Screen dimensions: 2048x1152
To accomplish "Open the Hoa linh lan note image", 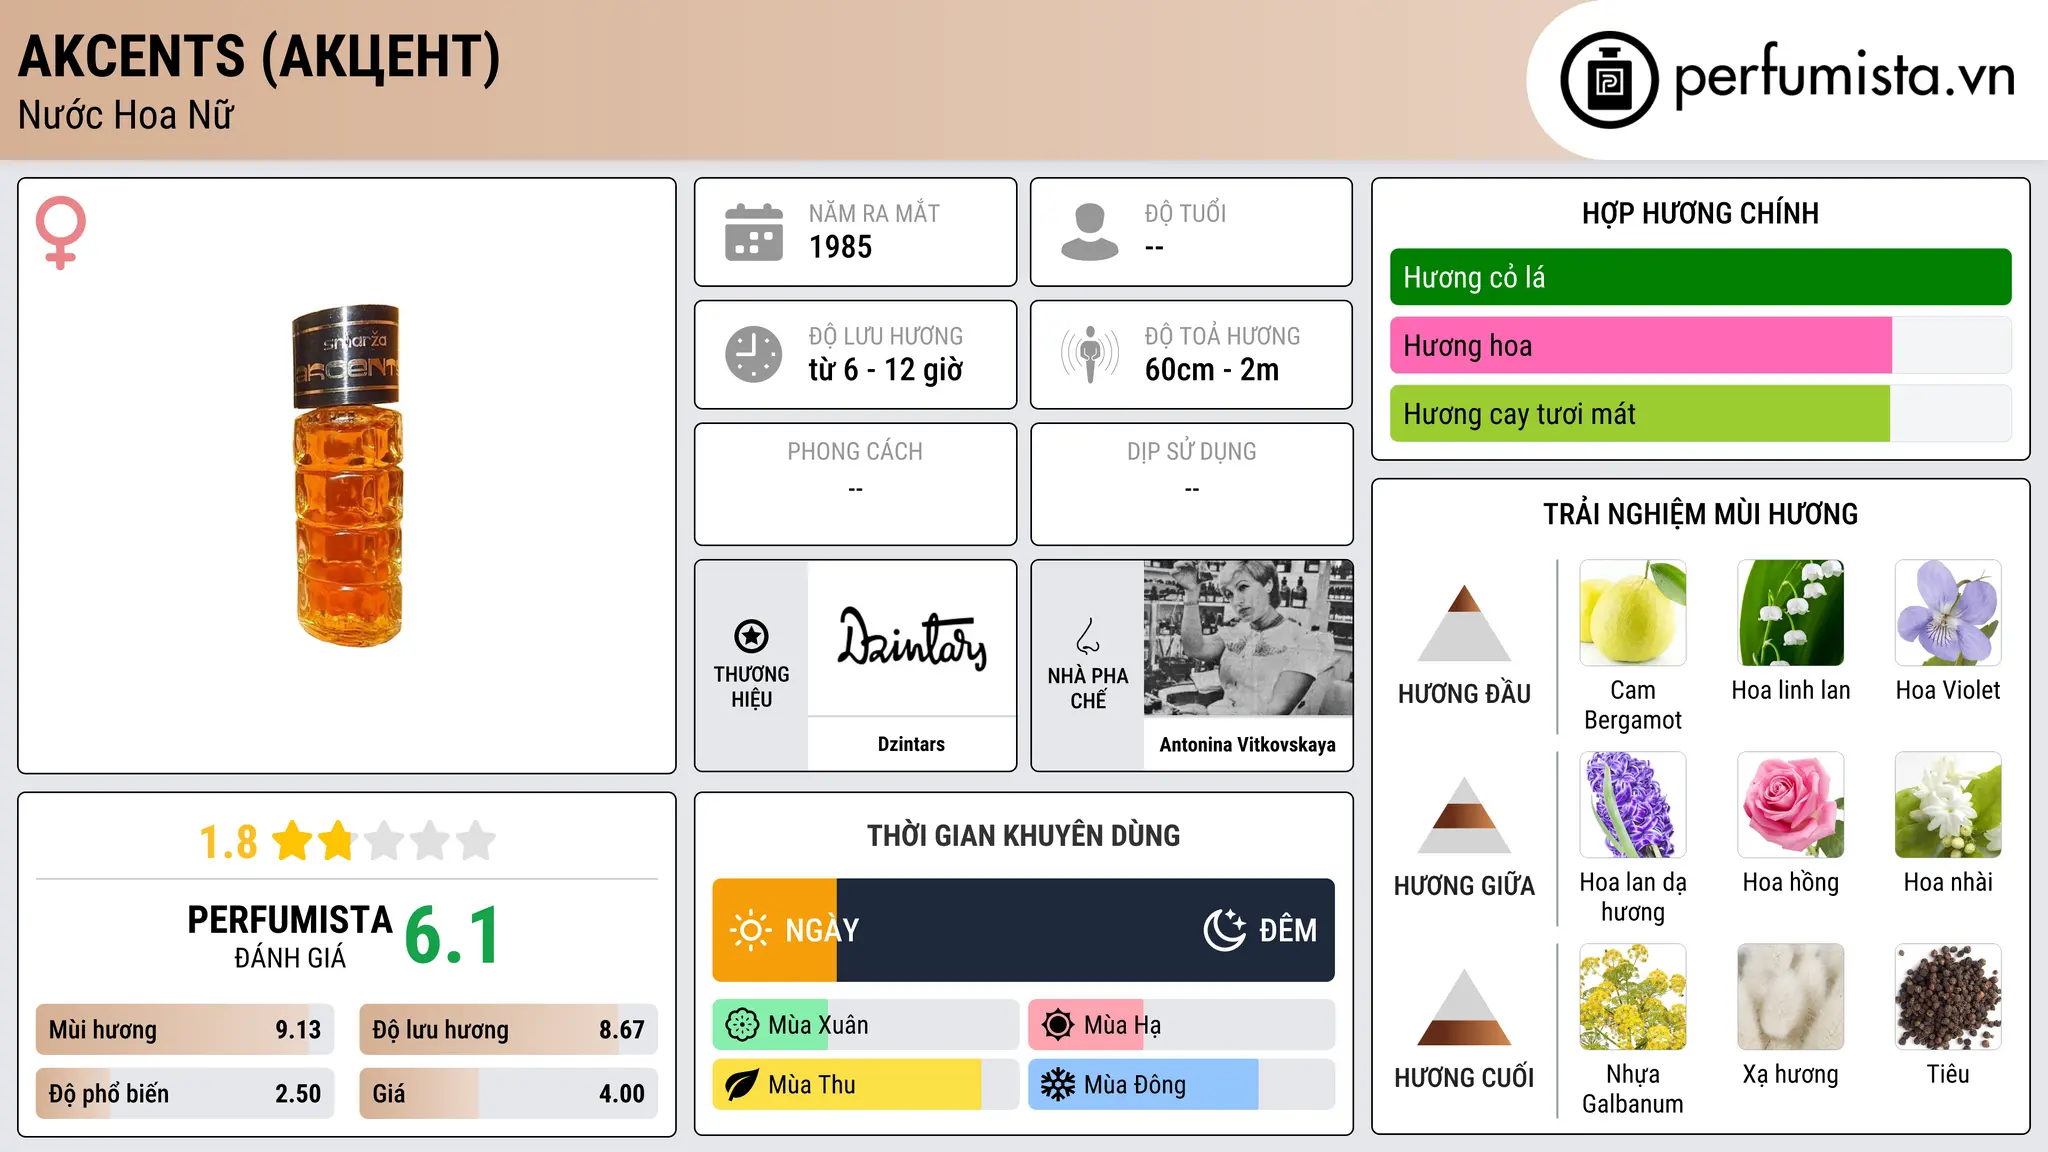I will point(1791,613).
